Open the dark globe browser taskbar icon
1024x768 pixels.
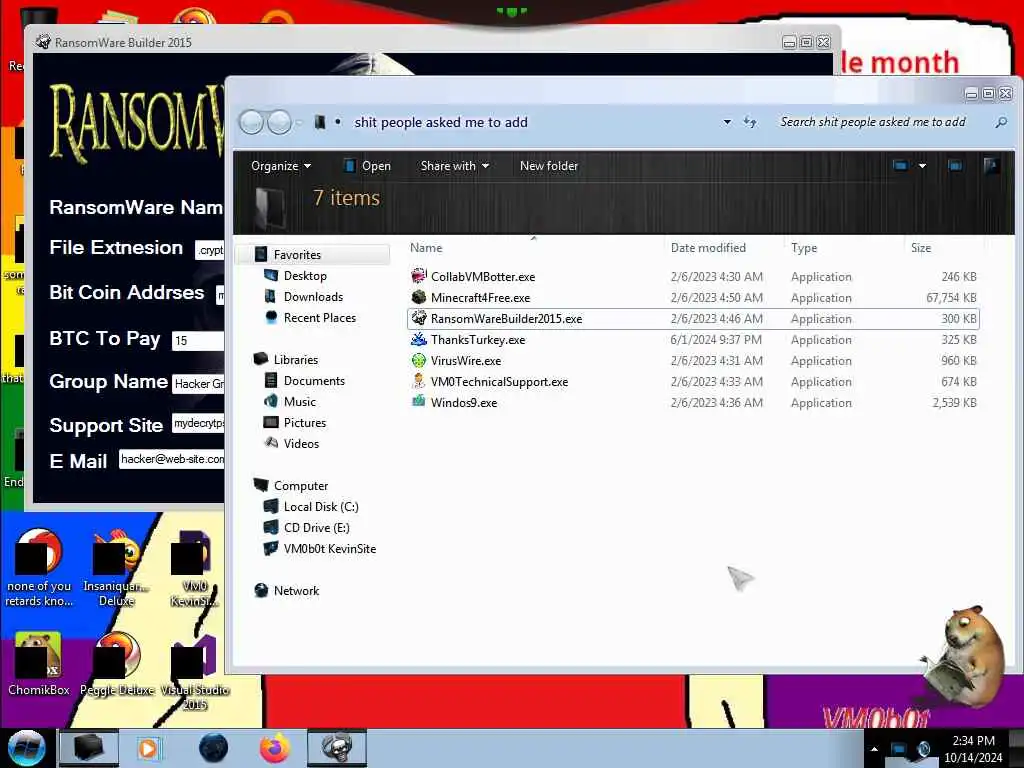tap(214, 748)
